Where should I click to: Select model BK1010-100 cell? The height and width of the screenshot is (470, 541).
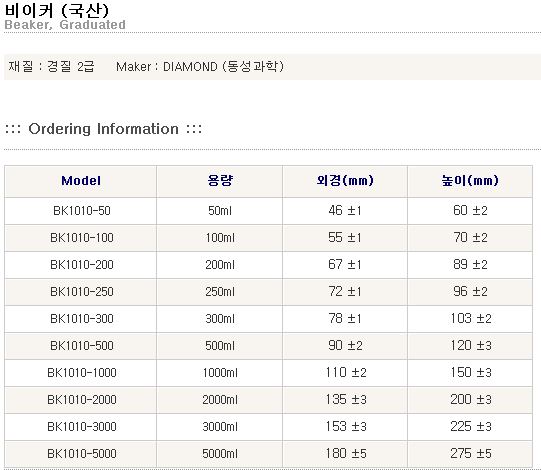coord(81,238)
